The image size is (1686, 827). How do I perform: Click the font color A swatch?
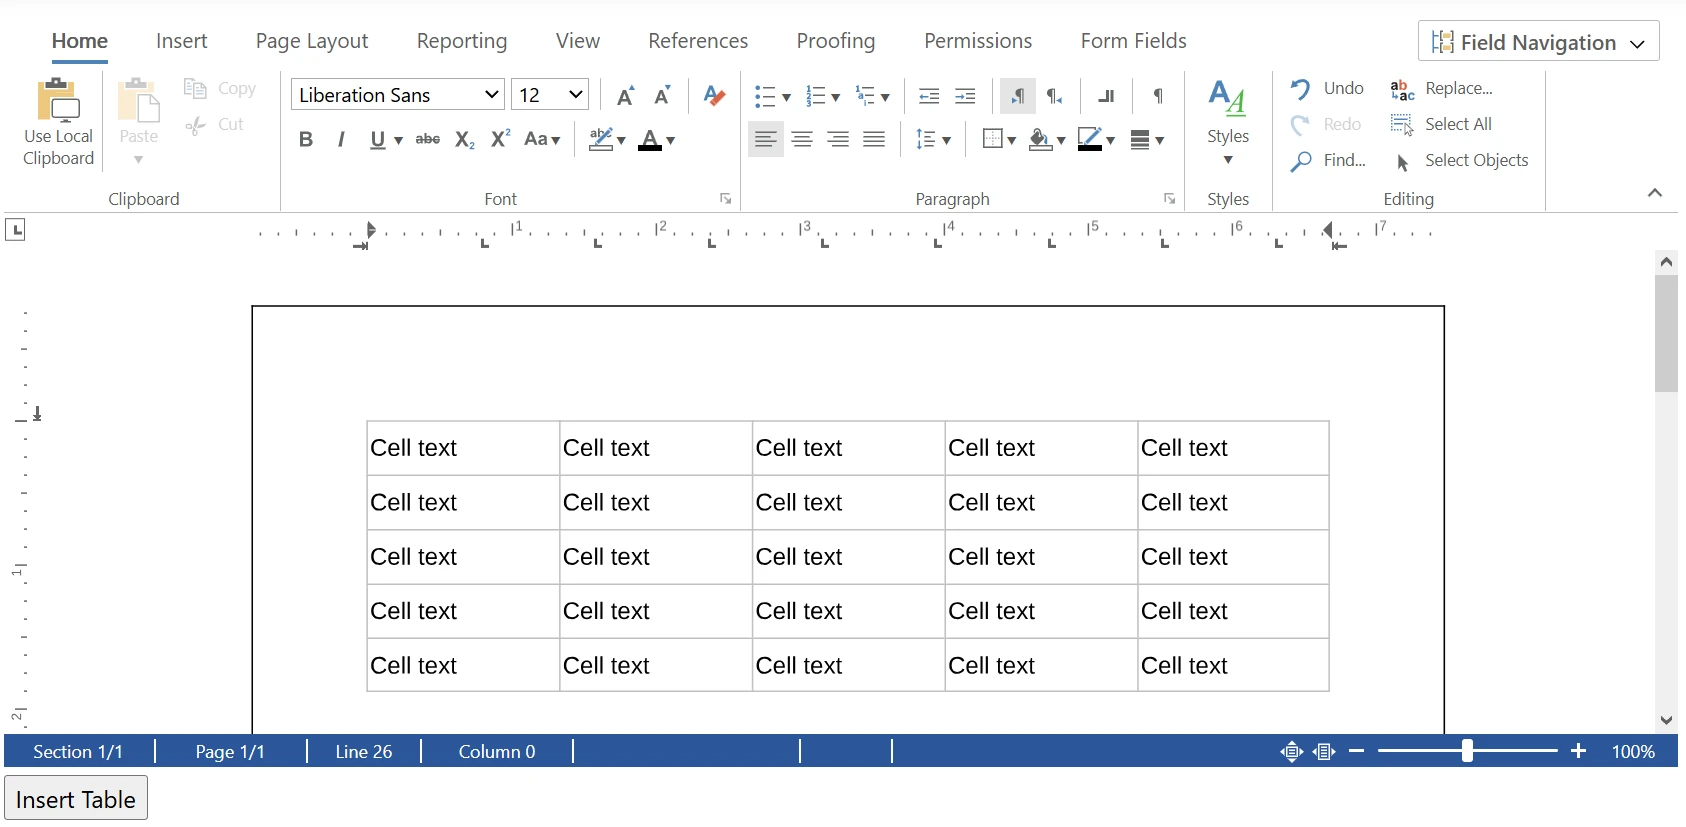pyautogui.click(x=650, y=140)
